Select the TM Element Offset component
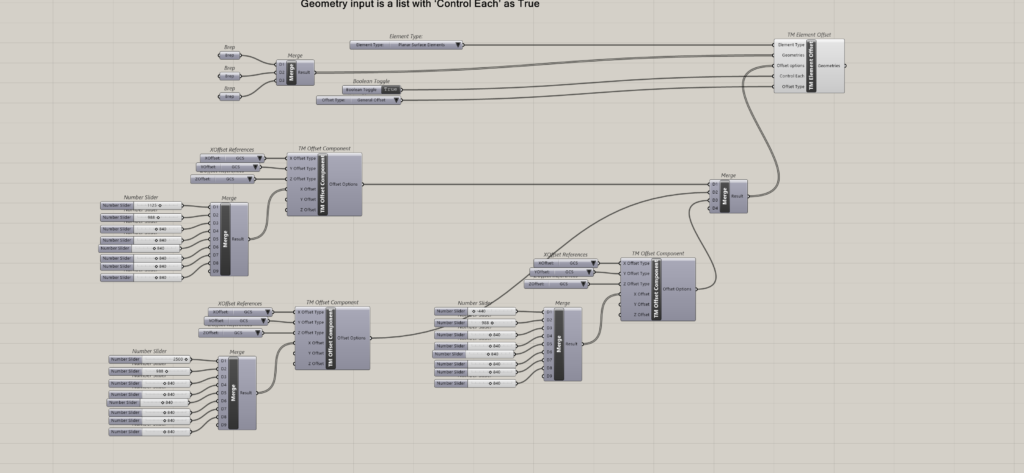This screenshot has height=473, width=1024. pyautogui.click(x=810, y=65)
